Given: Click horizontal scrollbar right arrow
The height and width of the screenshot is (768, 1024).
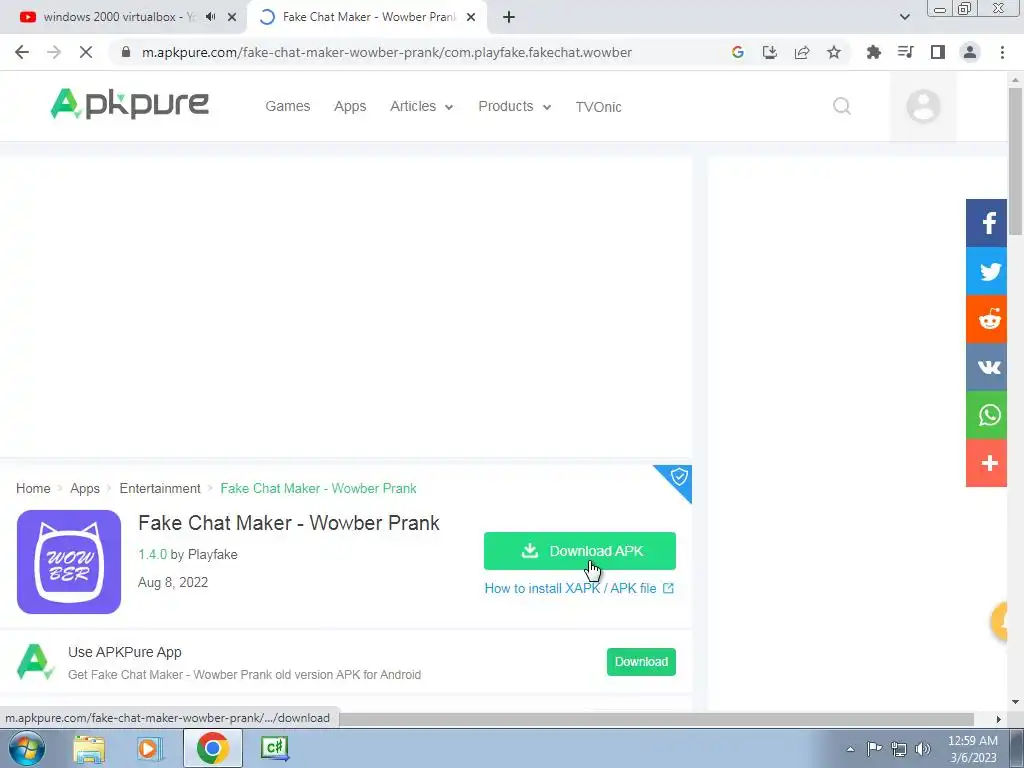Looking at the screenshot, I should (x=998, y=719).
